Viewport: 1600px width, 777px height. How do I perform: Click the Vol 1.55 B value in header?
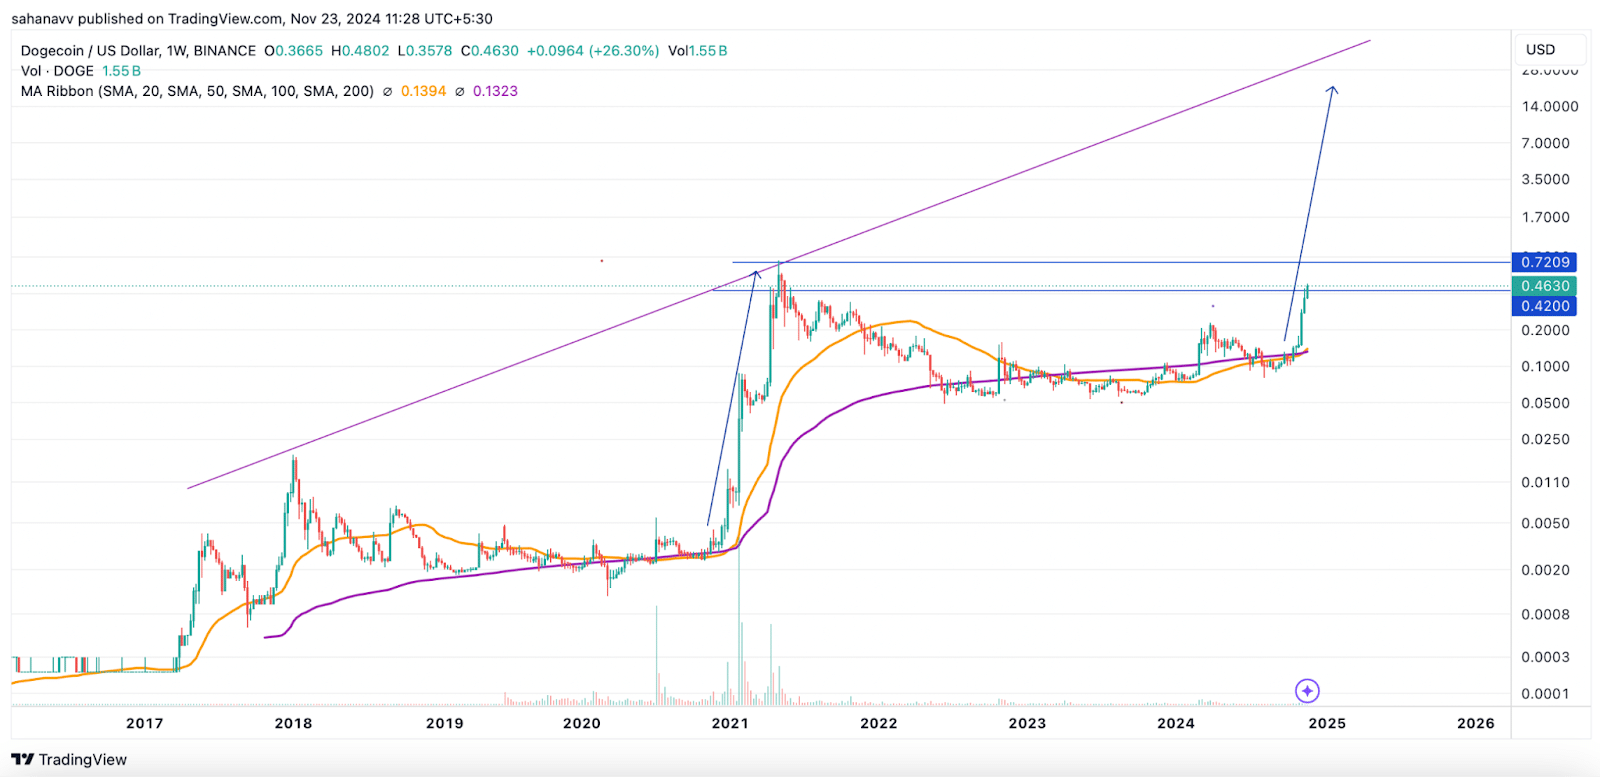(698, 51)
